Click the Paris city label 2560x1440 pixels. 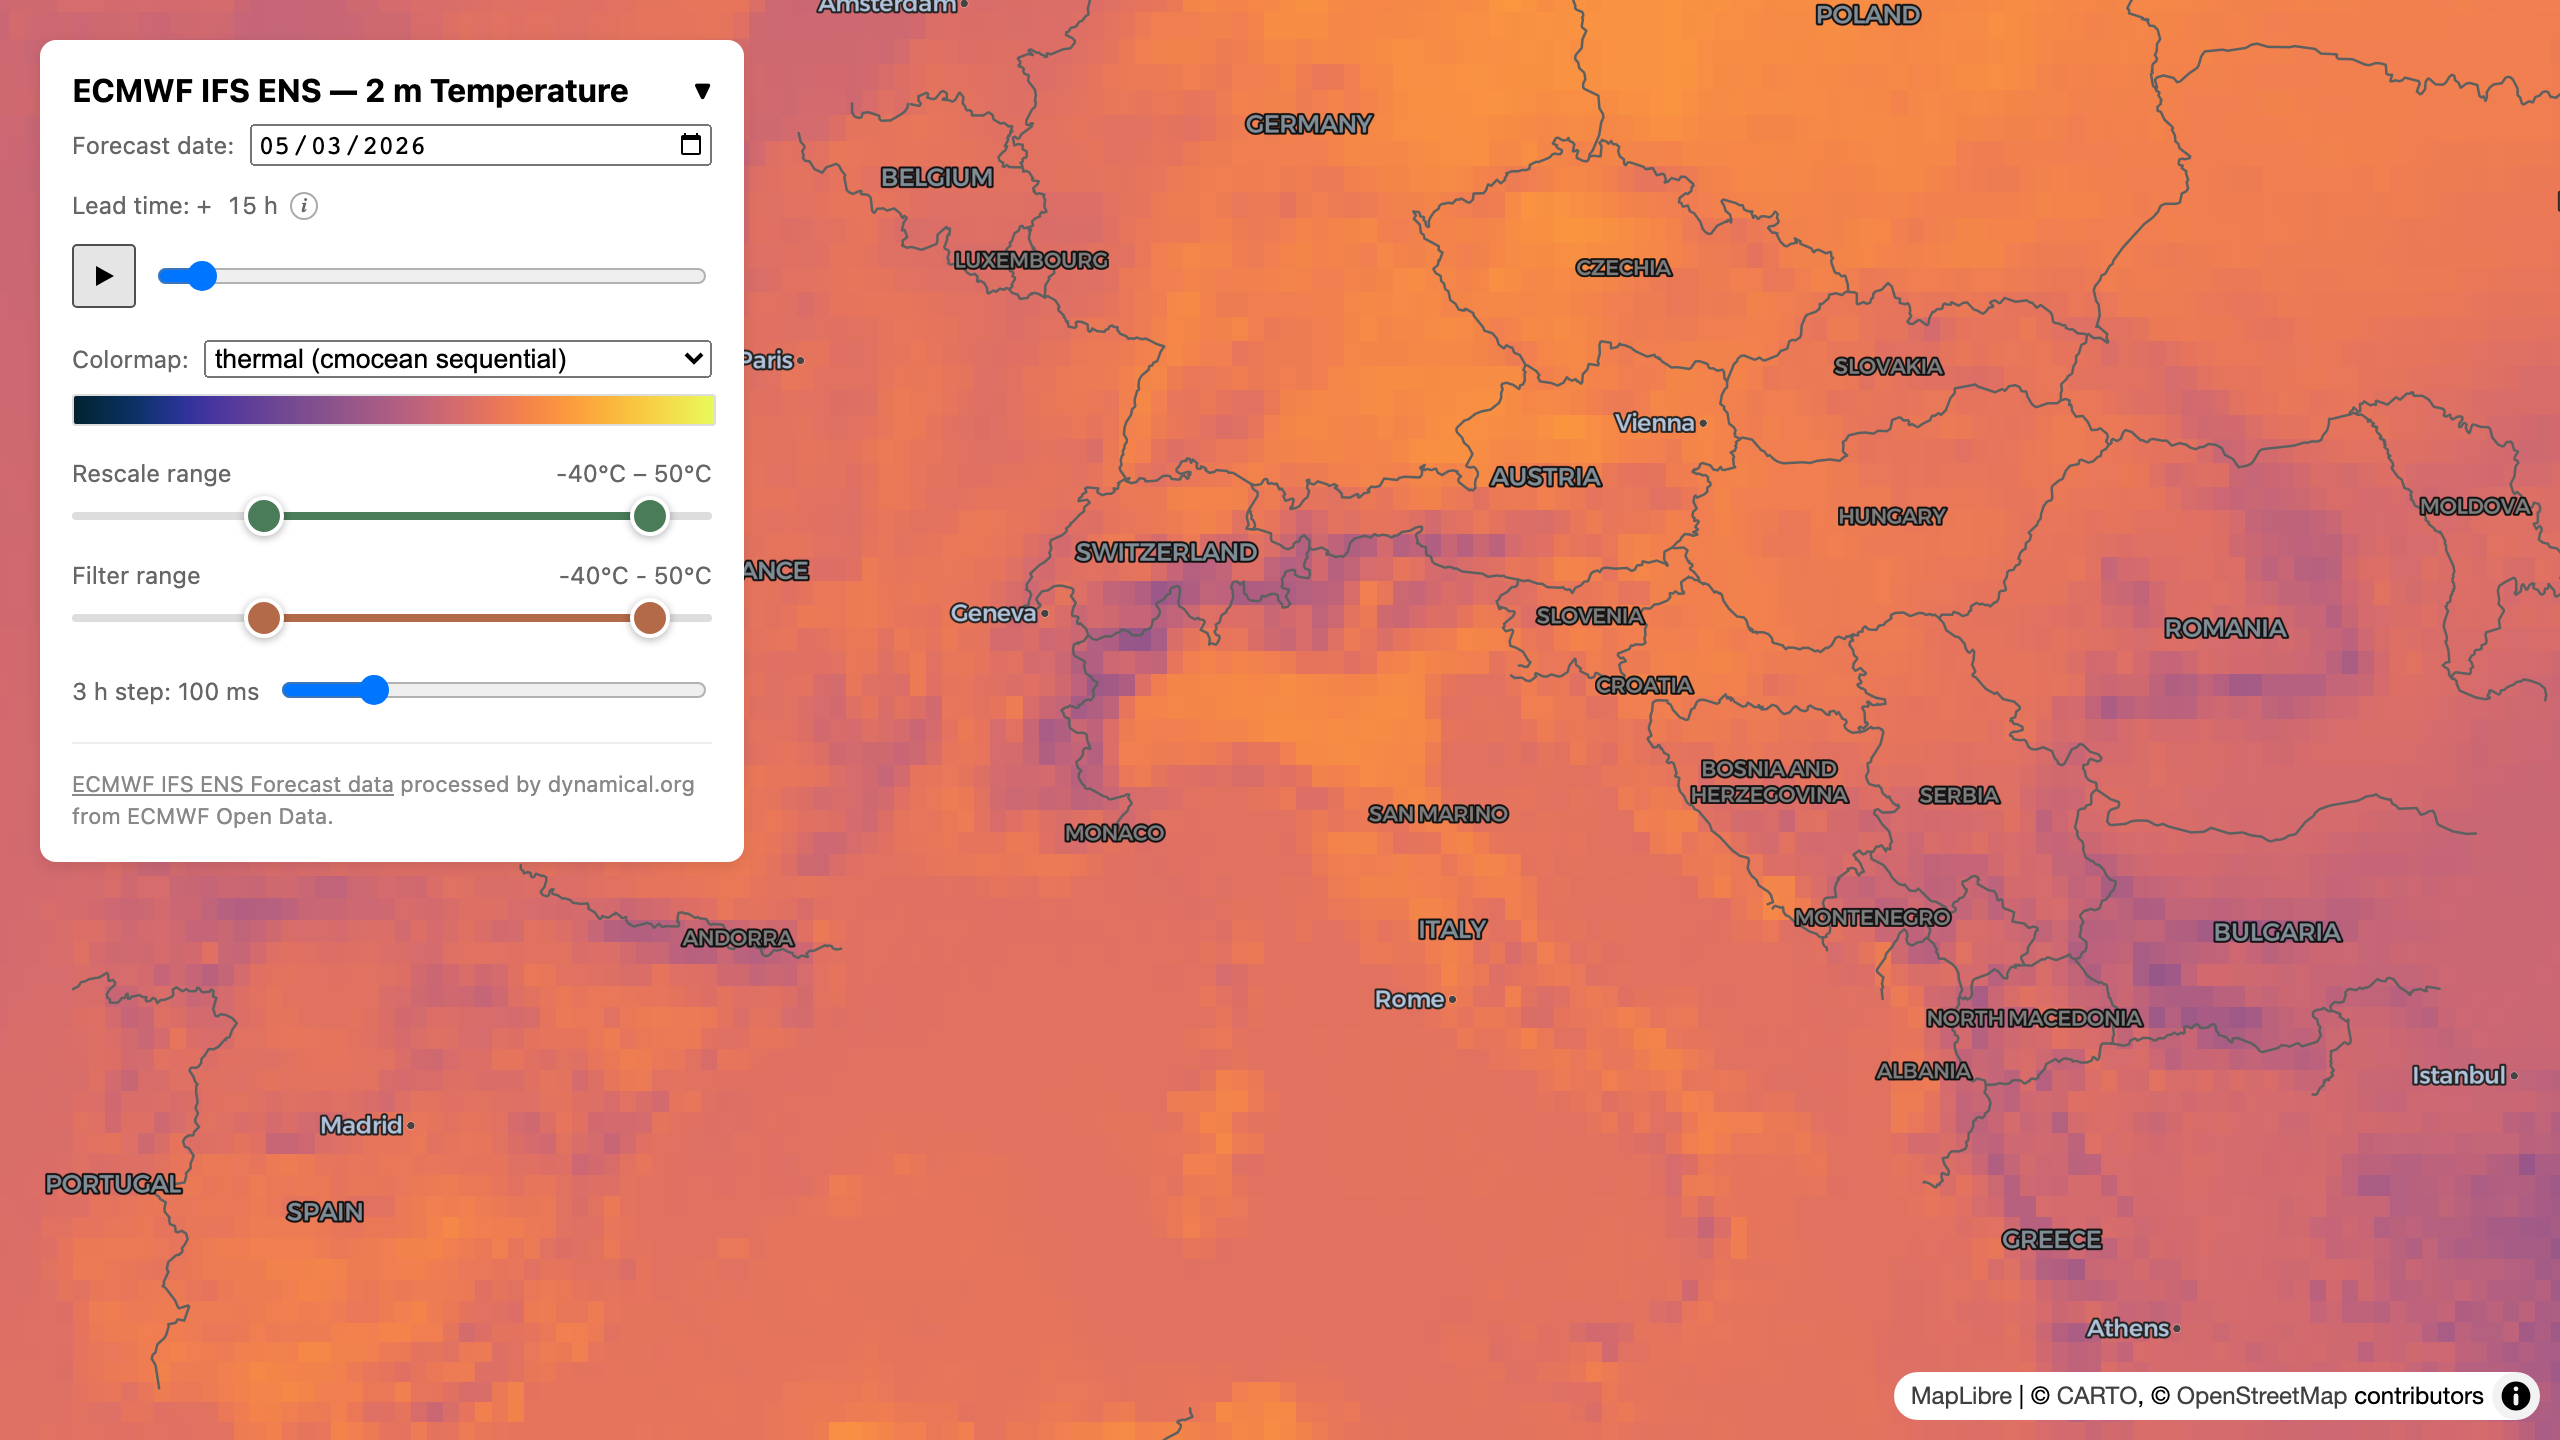[768, 360]
